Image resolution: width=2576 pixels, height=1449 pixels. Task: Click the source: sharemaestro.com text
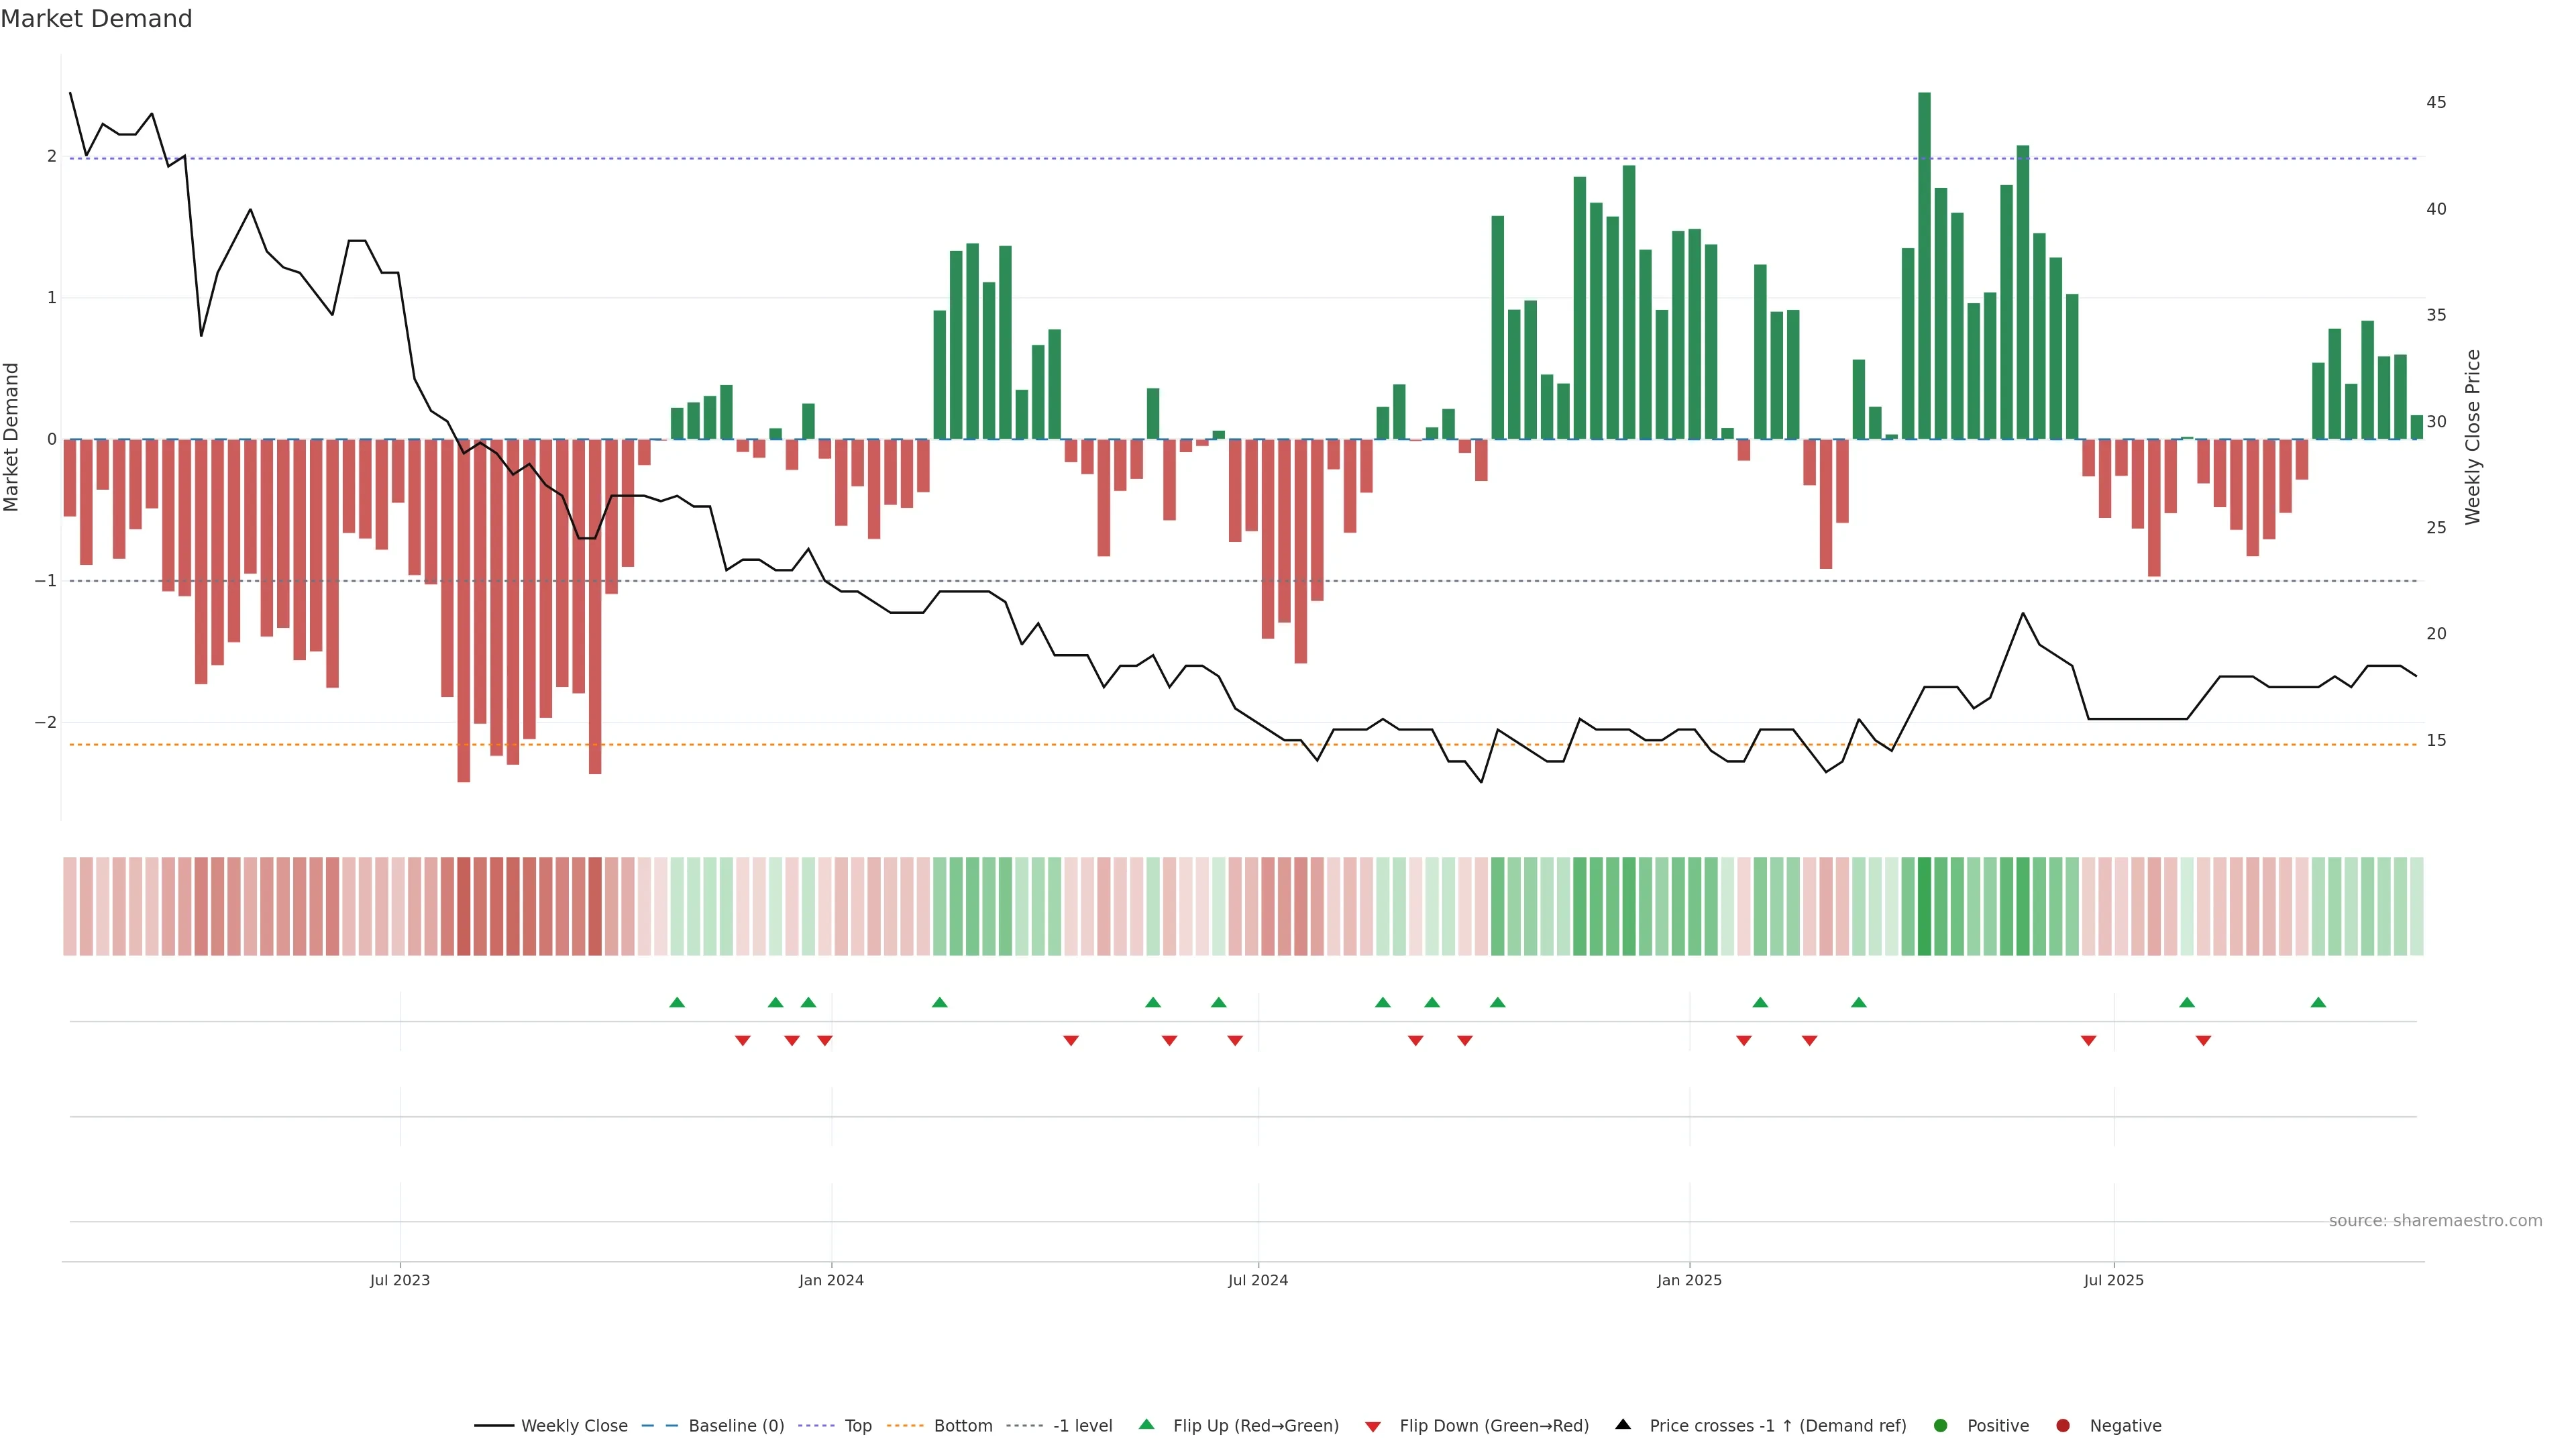point(2435,1221)
